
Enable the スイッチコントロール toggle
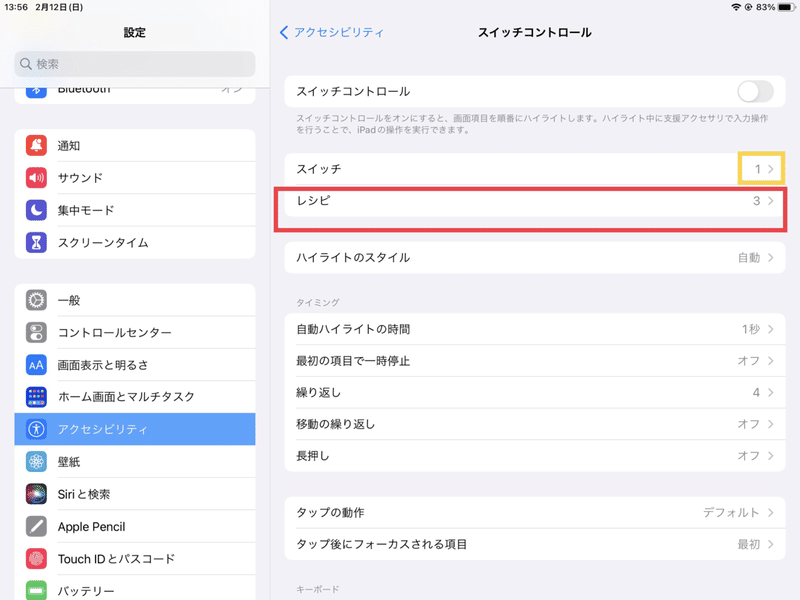tap(755, 92)
